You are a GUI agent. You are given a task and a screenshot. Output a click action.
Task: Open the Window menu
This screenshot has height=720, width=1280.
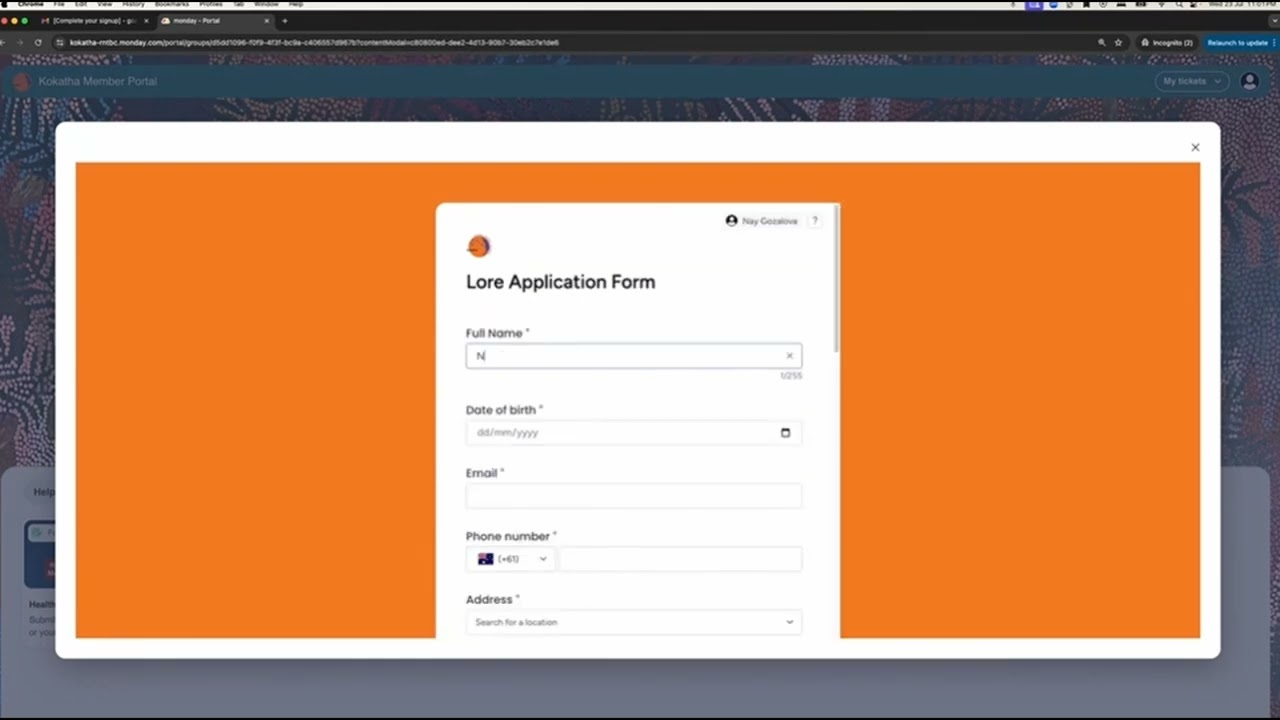(266, 4)
